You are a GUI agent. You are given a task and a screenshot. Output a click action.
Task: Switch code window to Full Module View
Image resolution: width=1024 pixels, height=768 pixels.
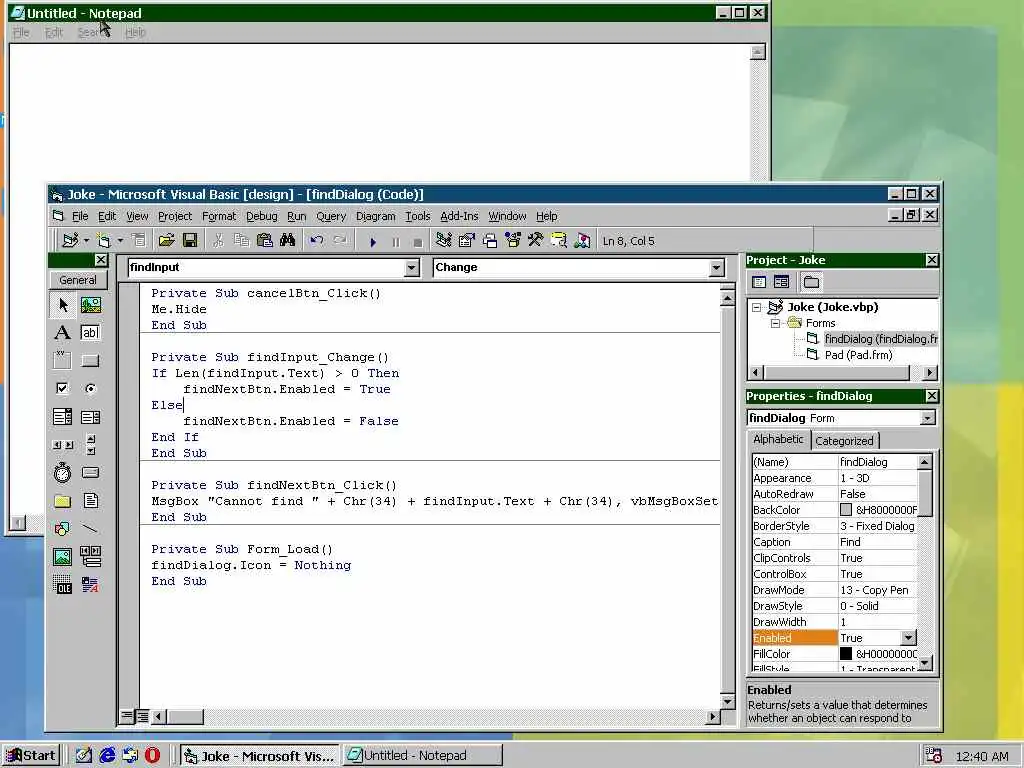point(142,716)
